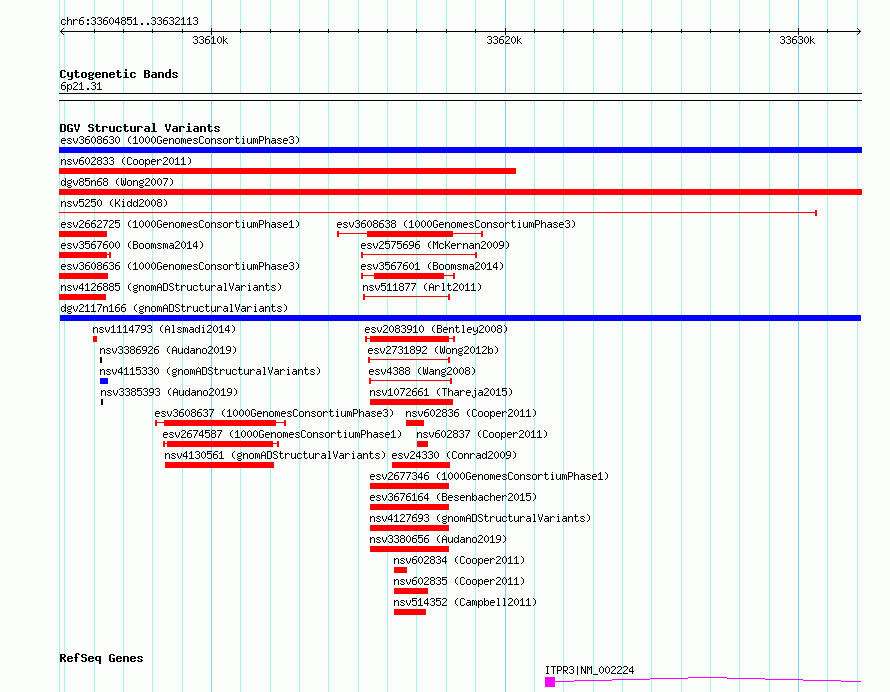Screen dimensions: 890x692
Task: Click the nsv5250 (Kidd2008) label
Action: [x=114, y=203]
